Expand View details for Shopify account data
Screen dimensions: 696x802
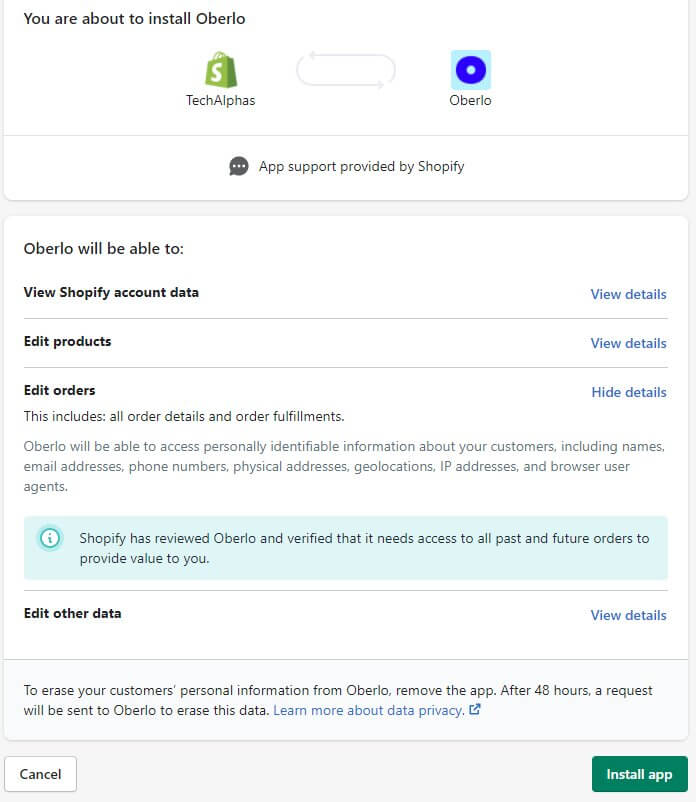(x=628, y=294)
